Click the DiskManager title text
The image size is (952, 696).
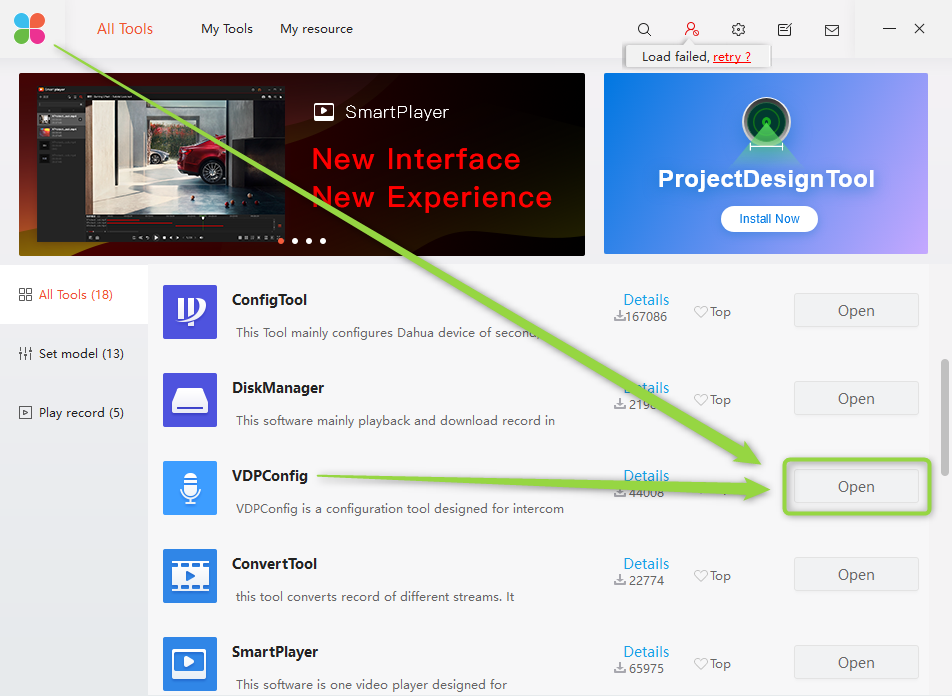(x=278, y=388)
